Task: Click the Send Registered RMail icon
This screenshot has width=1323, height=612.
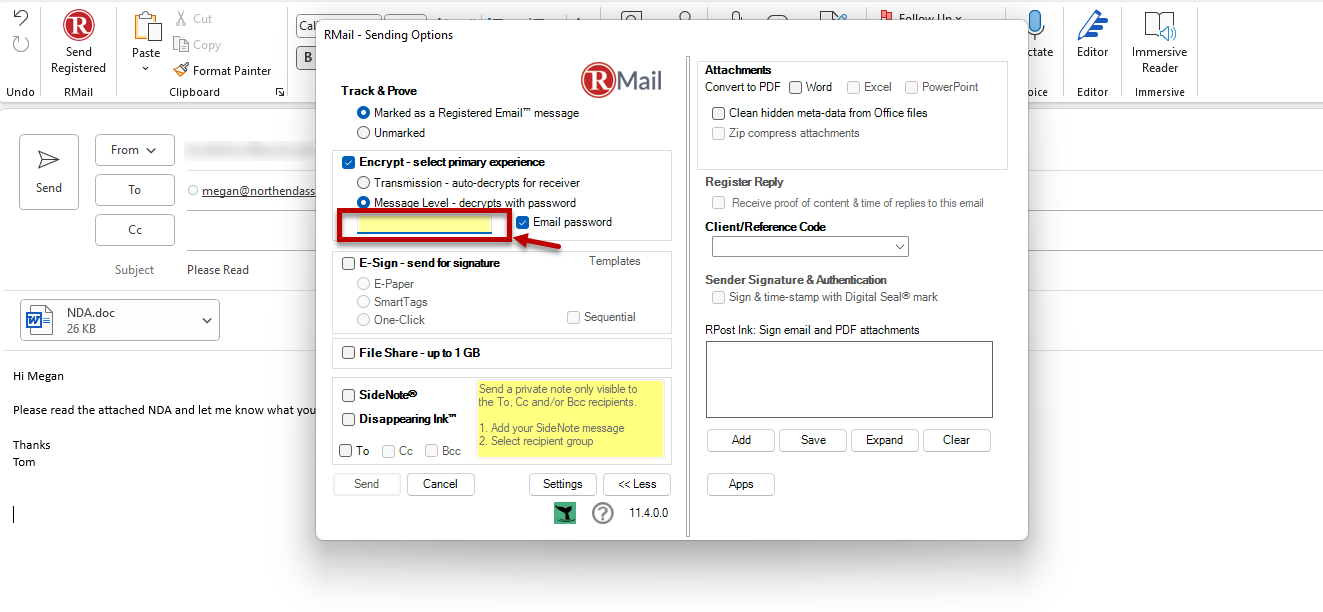Action: (78, 25)
